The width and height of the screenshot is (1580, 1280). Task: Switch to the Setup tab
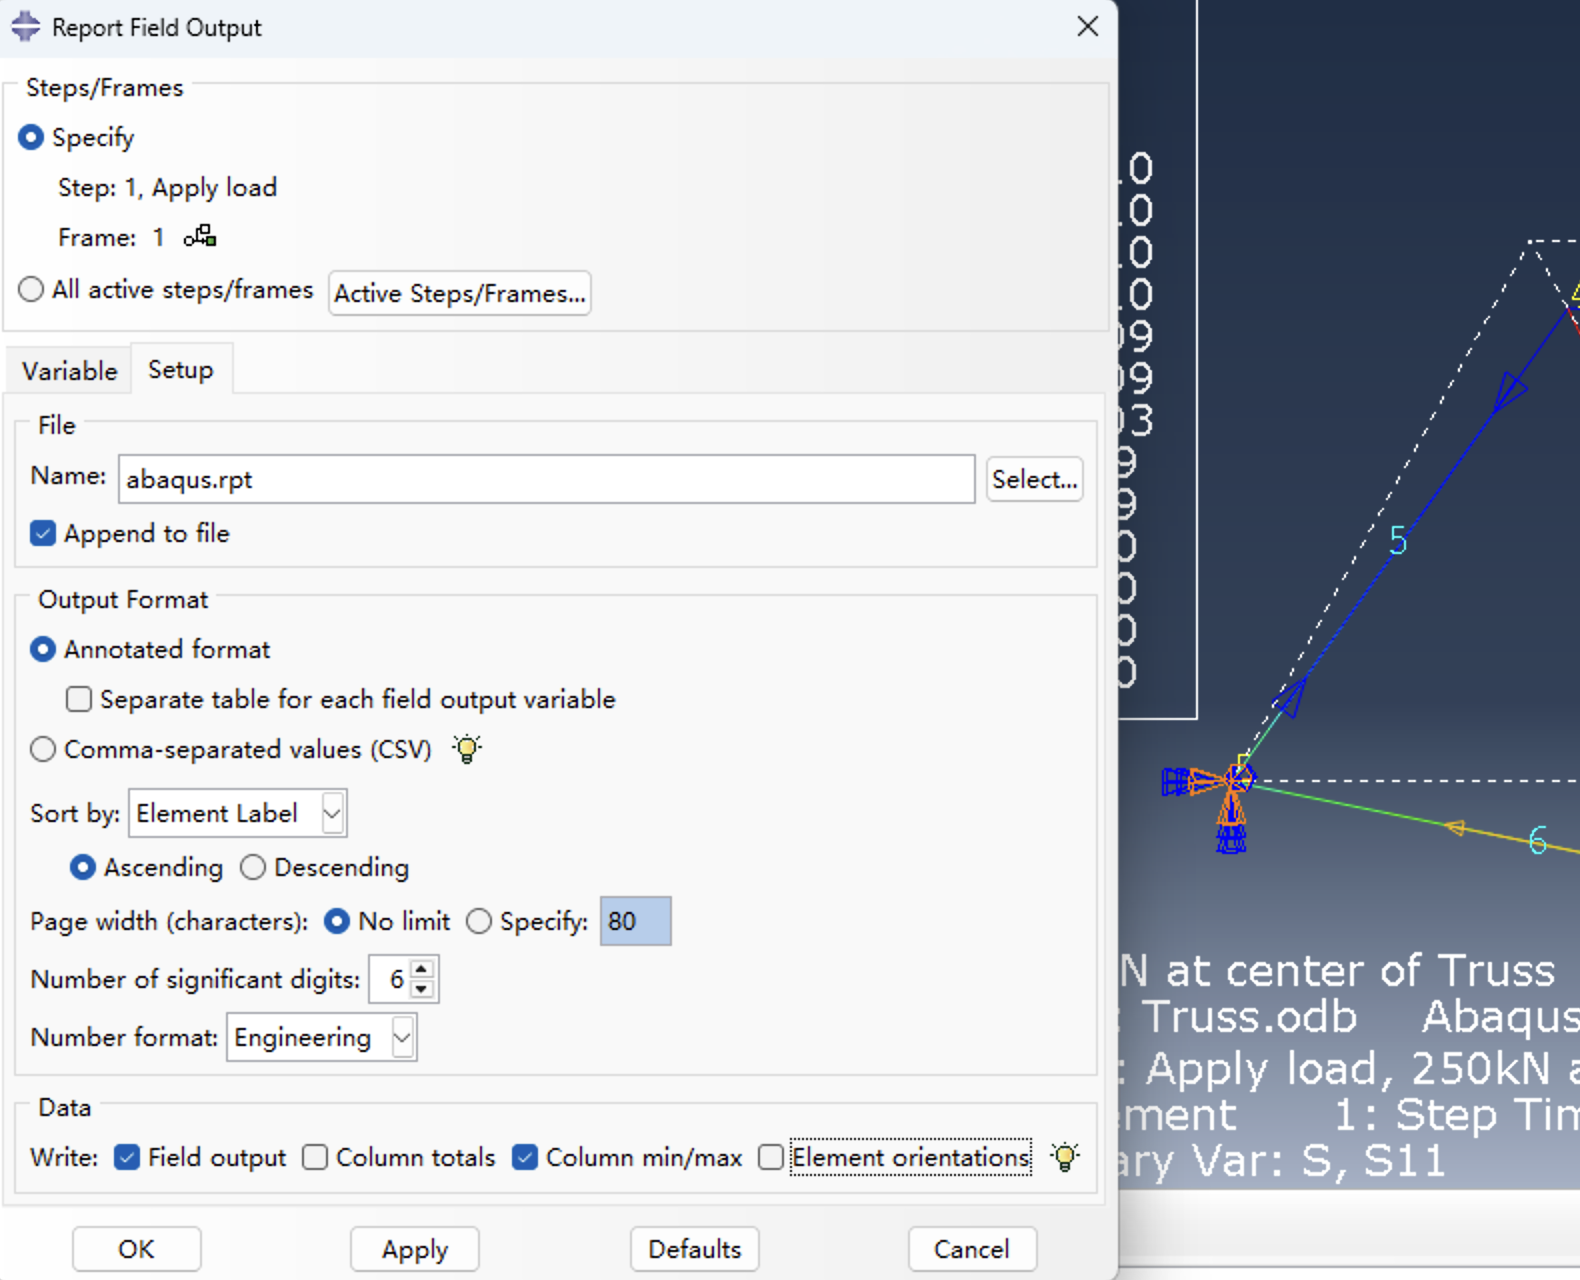(x=181, y=370)
